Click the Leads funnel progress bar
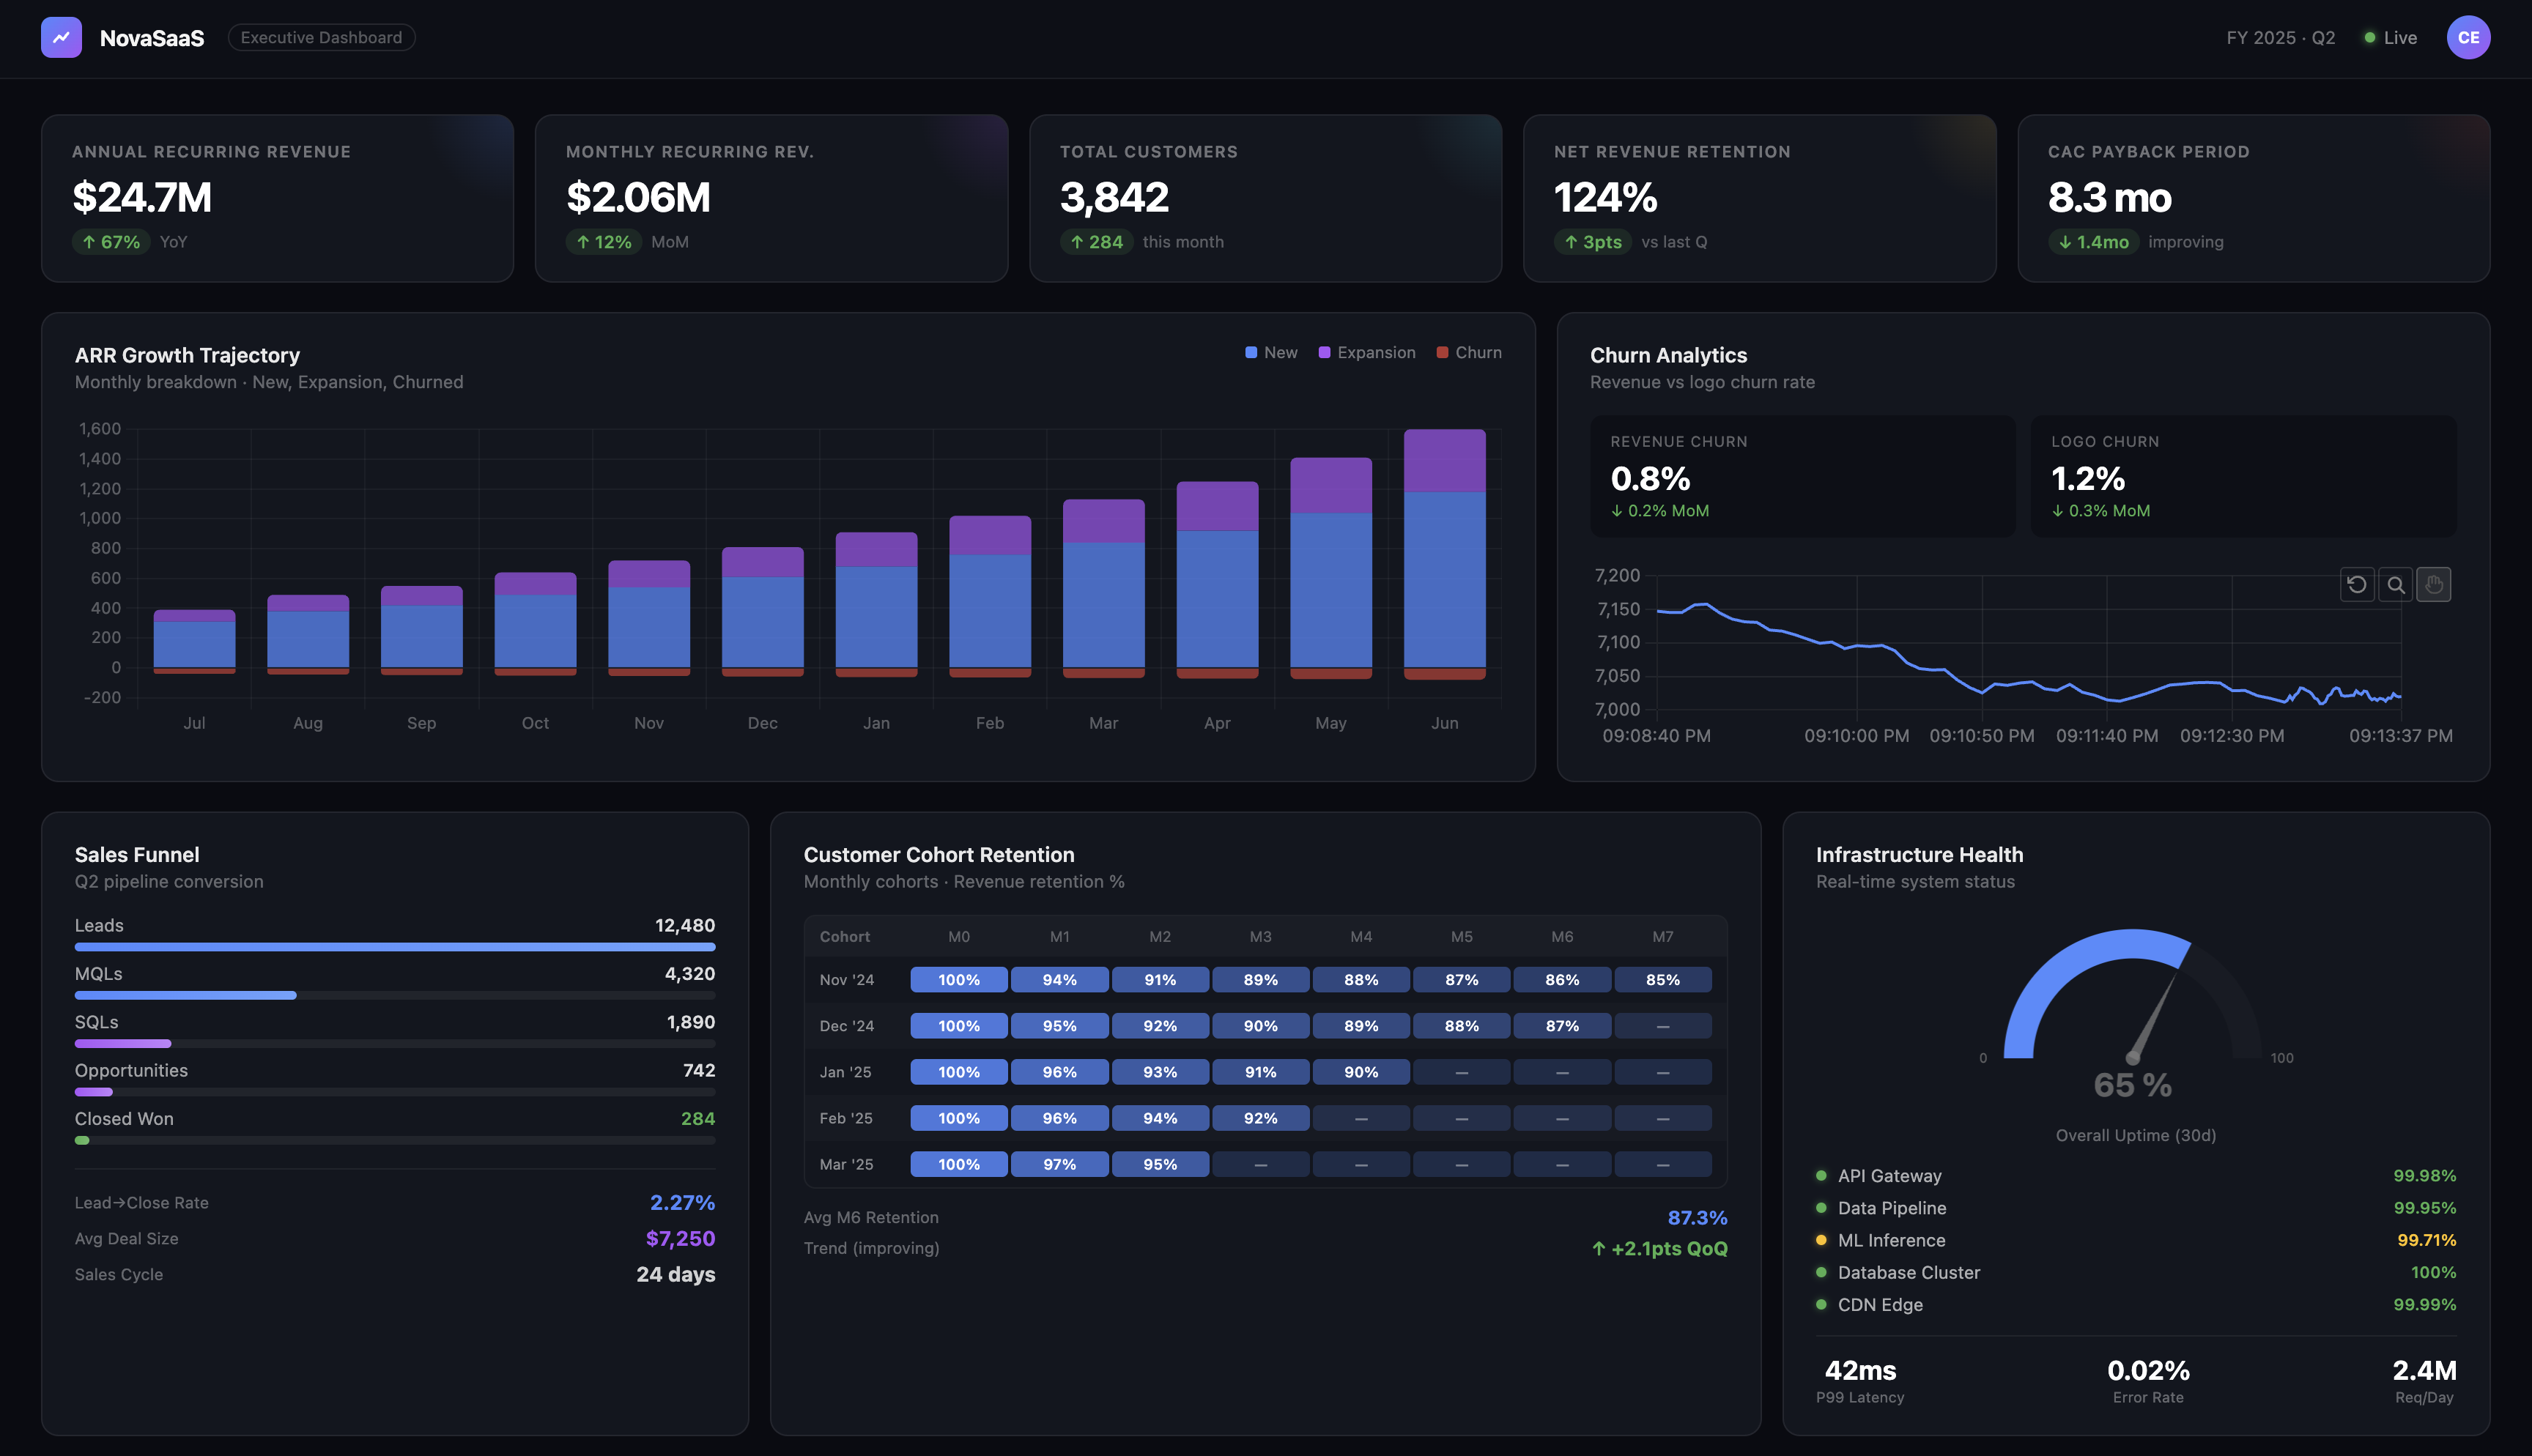2532x1456 pixels. 395,946
